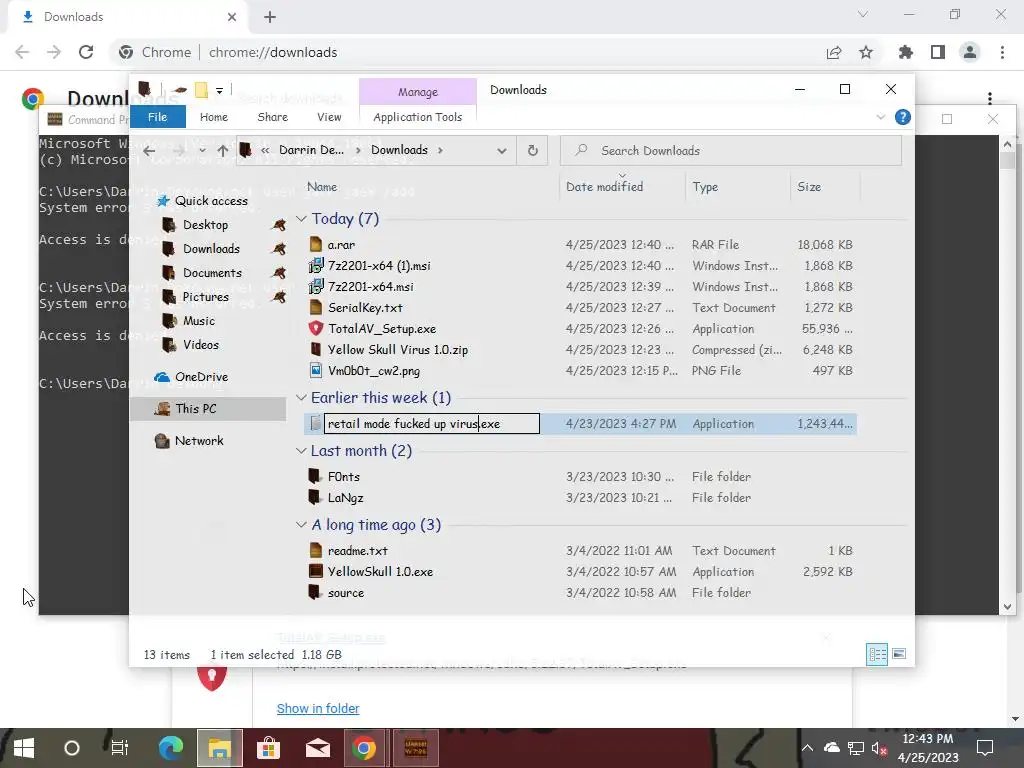The width and height of the screenshot is (1024, 768).
Task: Collapse the A long time ago group
Action: [x=301, y=524]
